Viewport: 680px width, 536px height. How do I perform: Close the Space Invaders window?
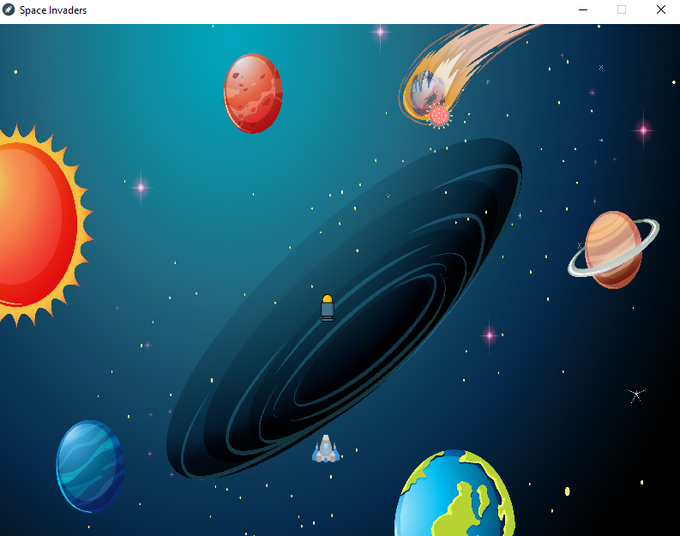click(660, 10)
